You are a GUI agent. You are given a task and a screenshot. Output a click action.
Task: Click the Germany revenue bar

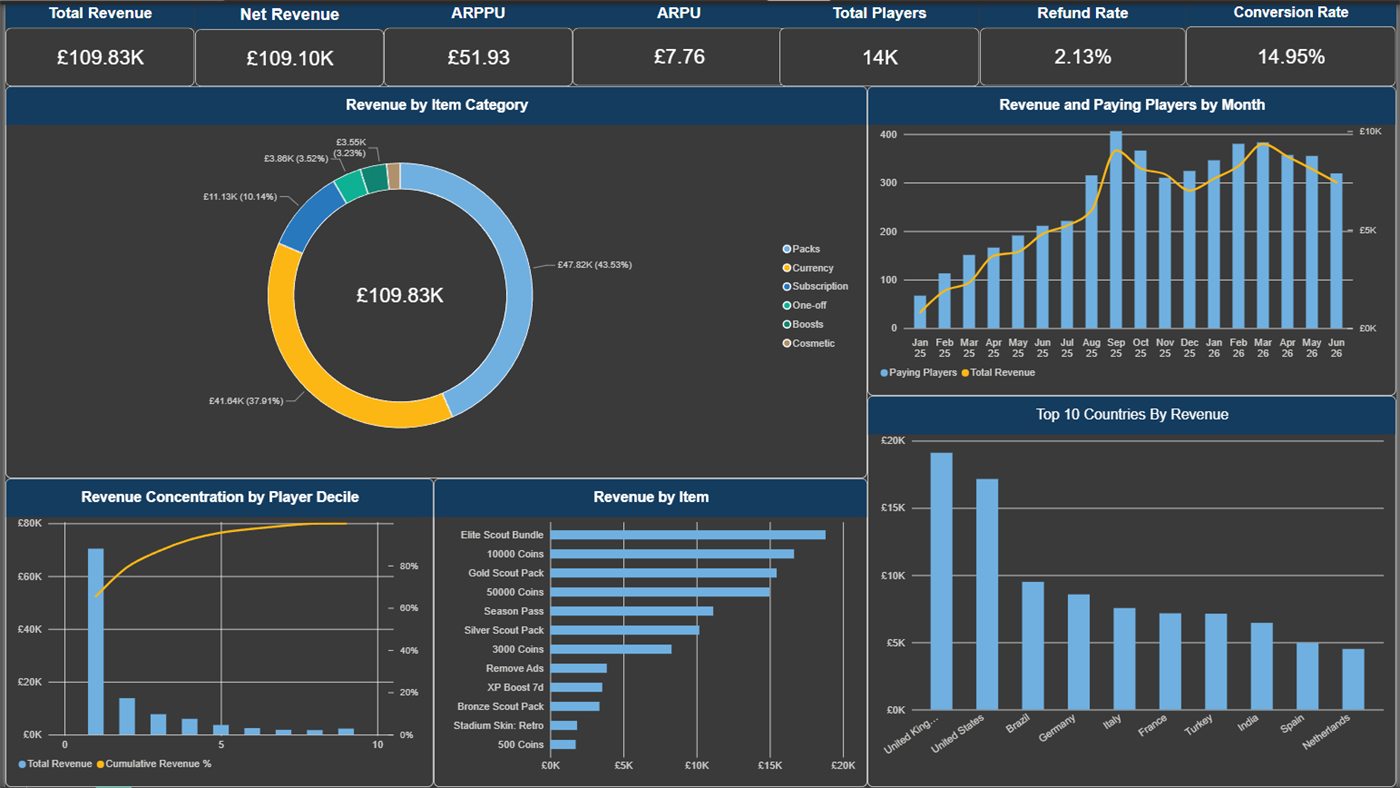point(1078,652)
